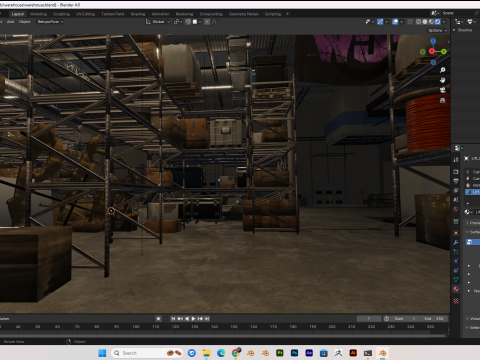480x360 pixels.
Task: Switch to Material Preview viewport shading
Action: [431, 22]
